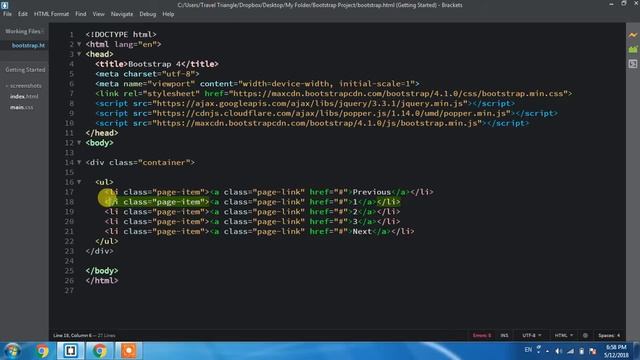Expand the screenshots folder
The height and width of the screenshot is (360, 640).
24,86
